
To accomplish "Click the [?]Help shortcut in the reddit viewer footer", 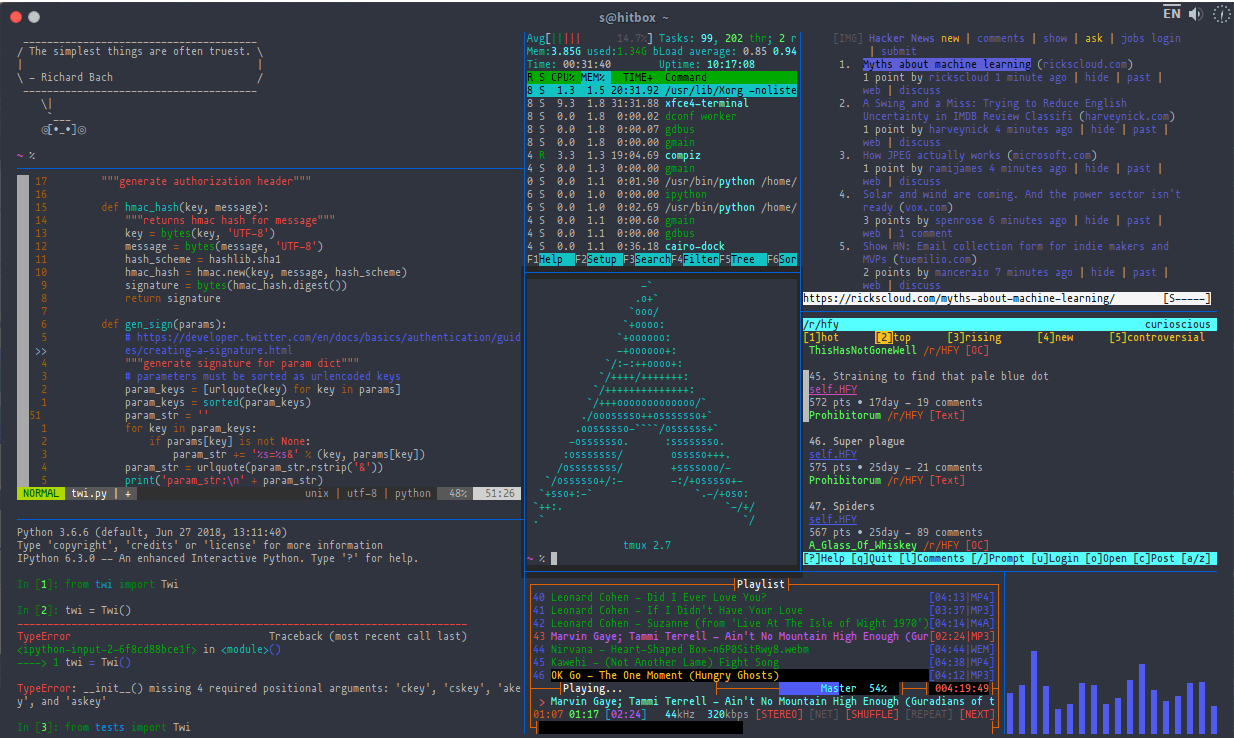I will coord(824,559).
